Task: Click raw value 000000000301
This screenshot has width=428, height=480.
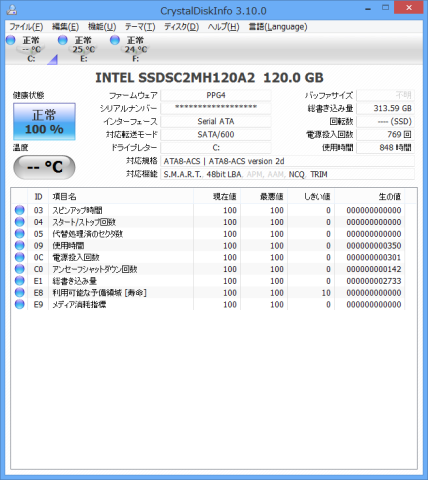Action: 374,257
